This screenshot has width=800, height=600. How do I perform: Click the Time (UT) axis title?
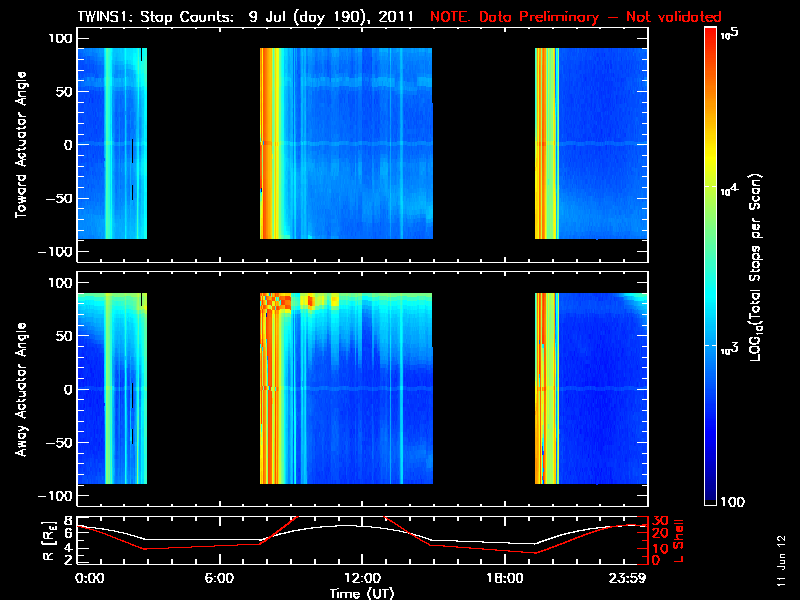362,593
